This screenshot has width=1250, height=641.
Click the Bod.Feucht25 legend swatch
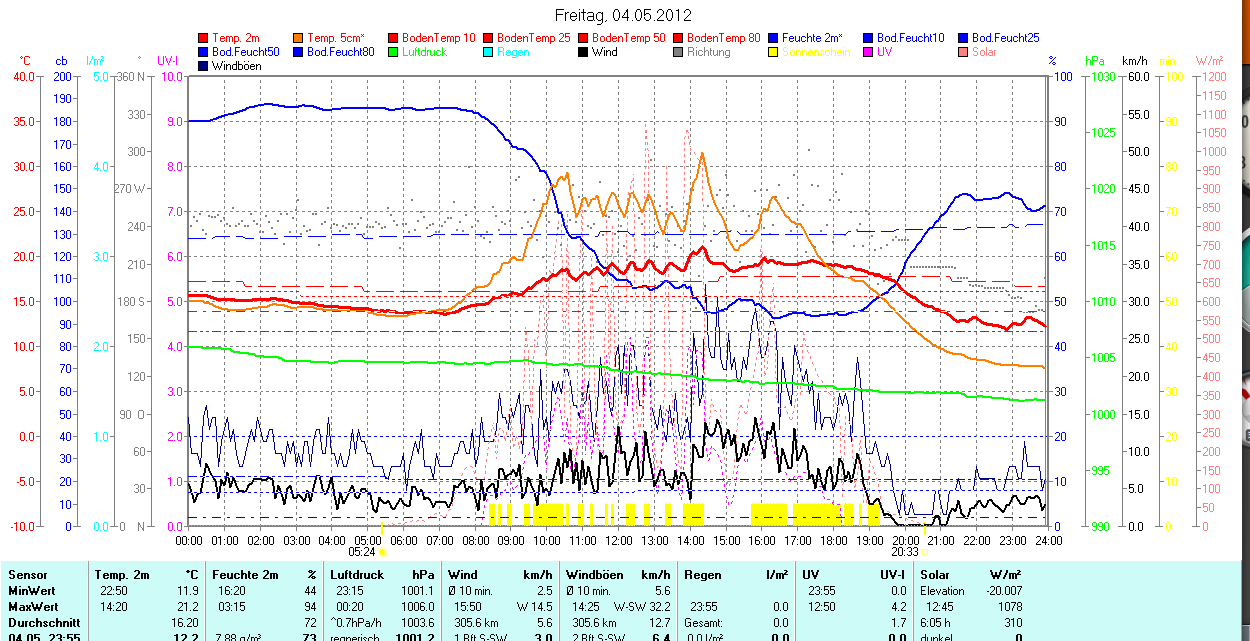pyautogui.click(x=963, y=38)
